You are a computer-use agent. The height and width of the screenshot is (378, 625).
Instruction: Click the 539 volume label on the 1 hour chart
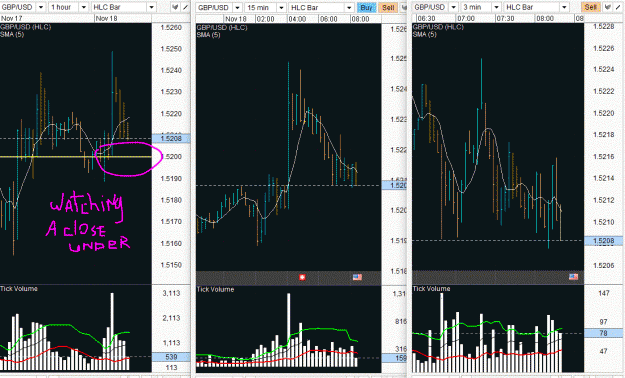pos(171,357)
